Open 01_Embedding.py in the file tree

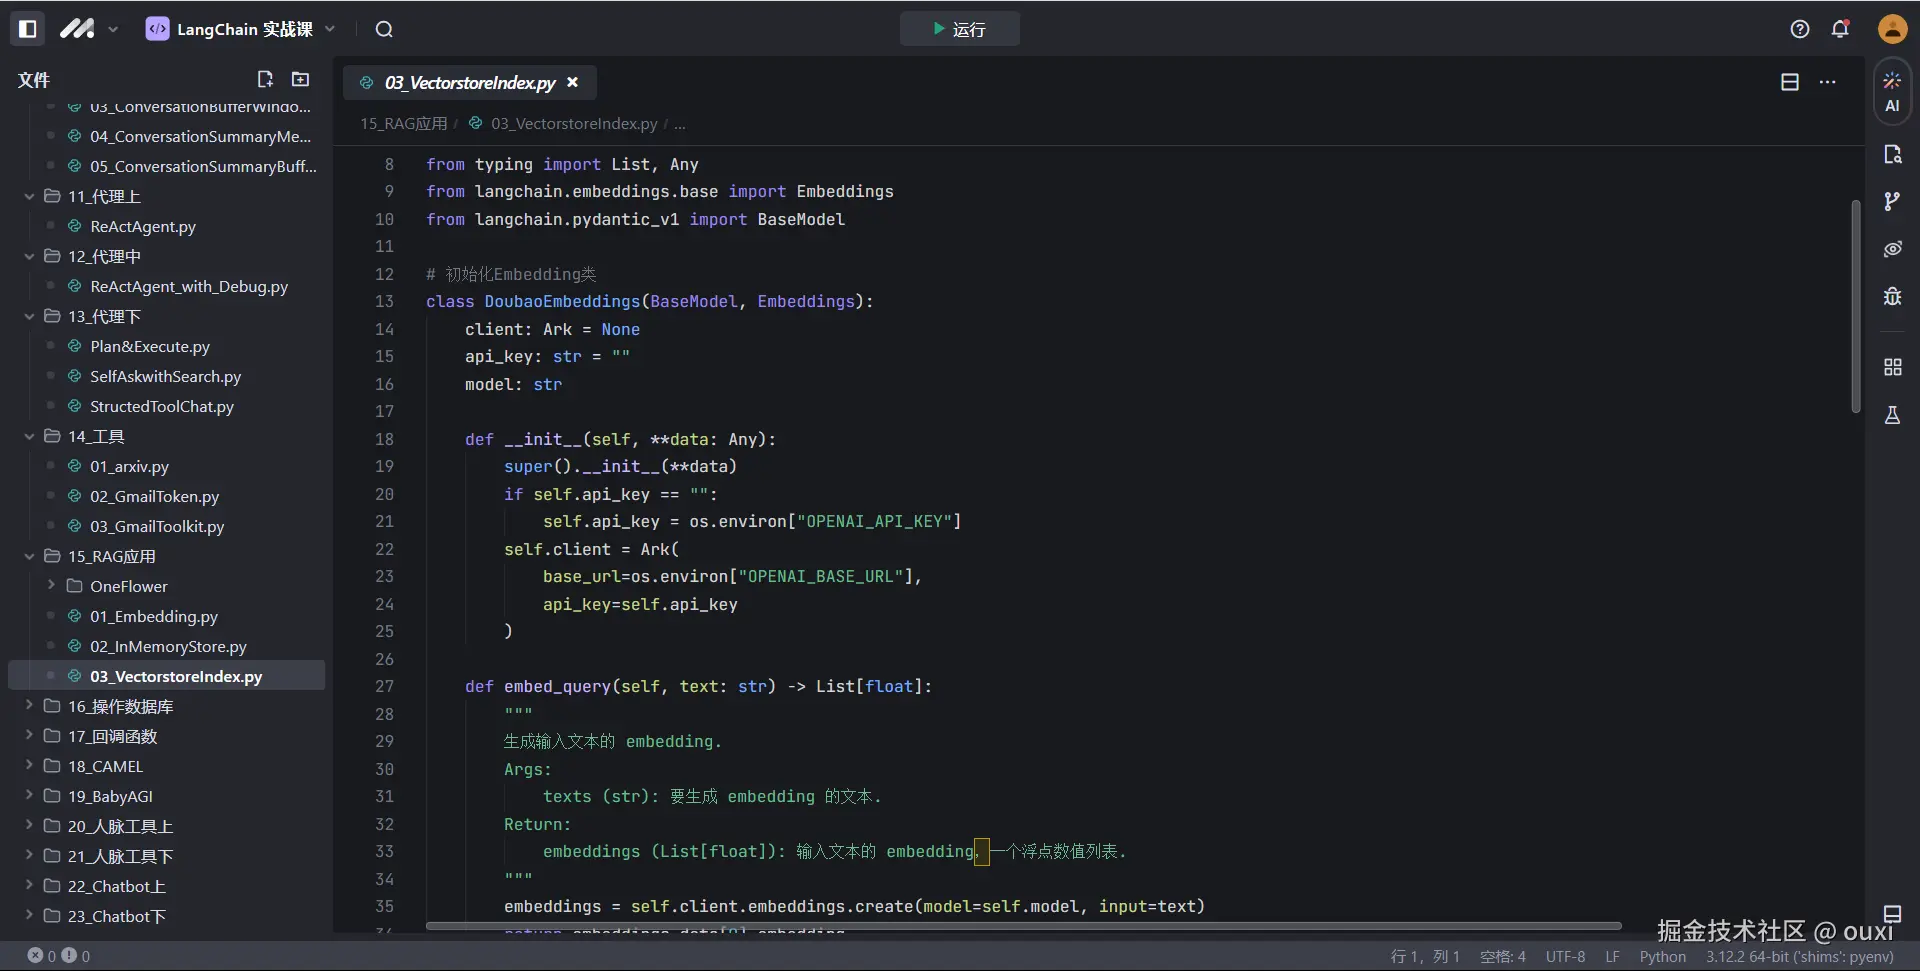click(153, 616)
